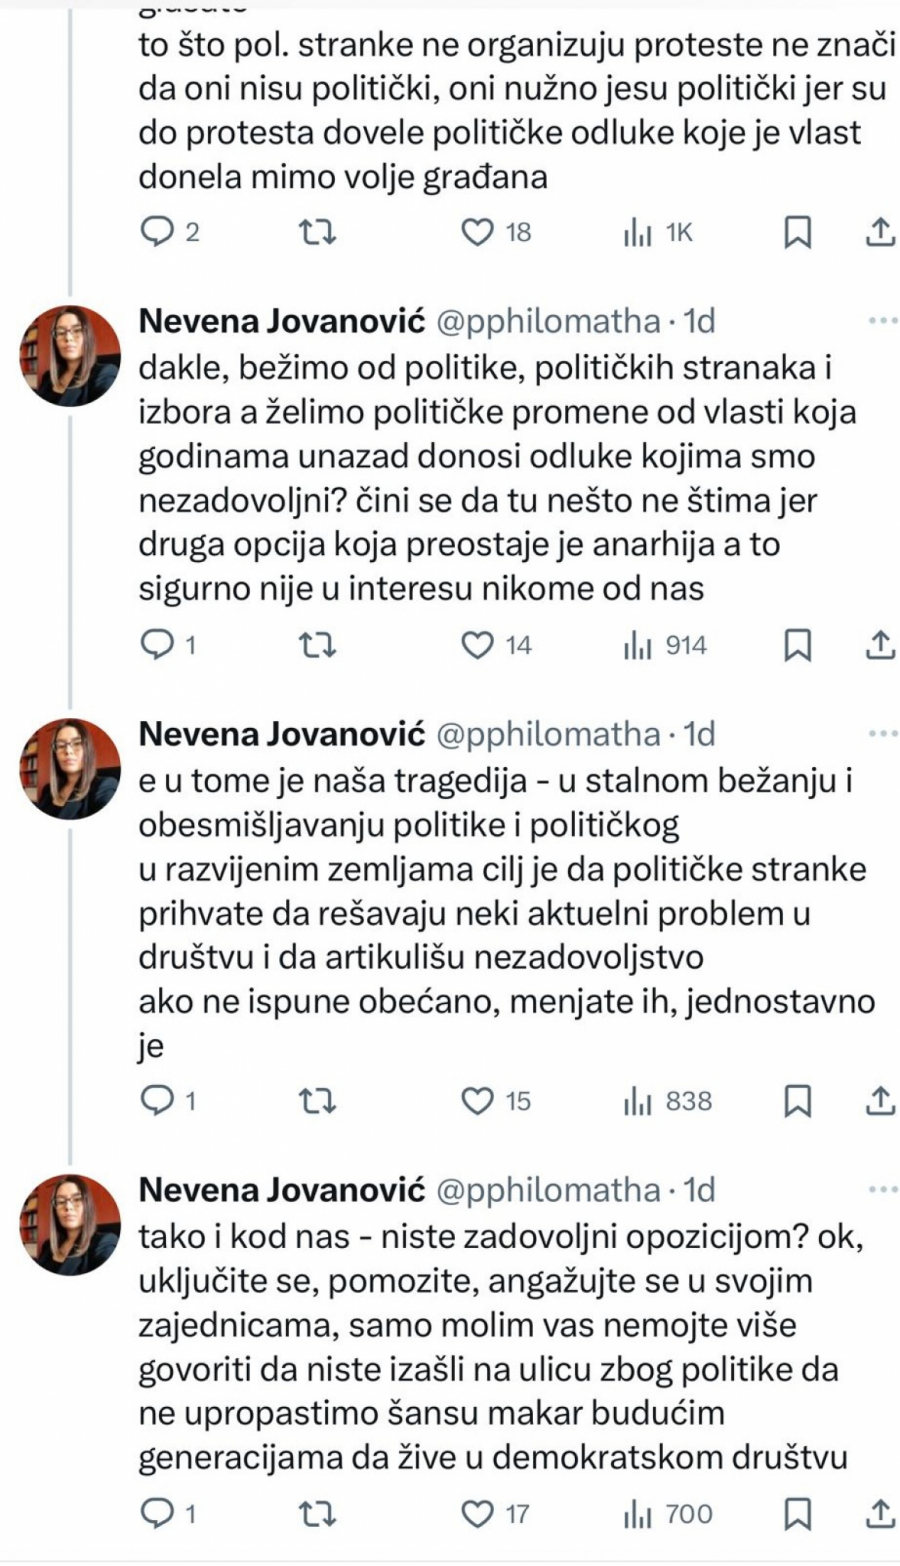Retweet the tweet with 1K views
The height and width of the screenshot is (1566, 900).
point(319,233)
